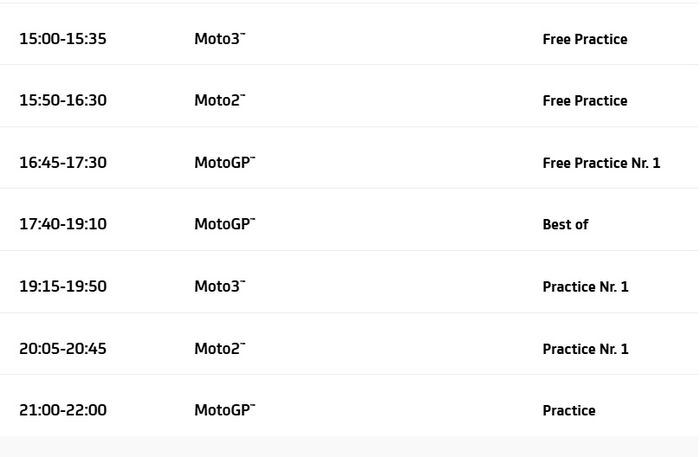
Task: Open the Moto2 Free Practice session at 15:50
Action: [584, 101]
